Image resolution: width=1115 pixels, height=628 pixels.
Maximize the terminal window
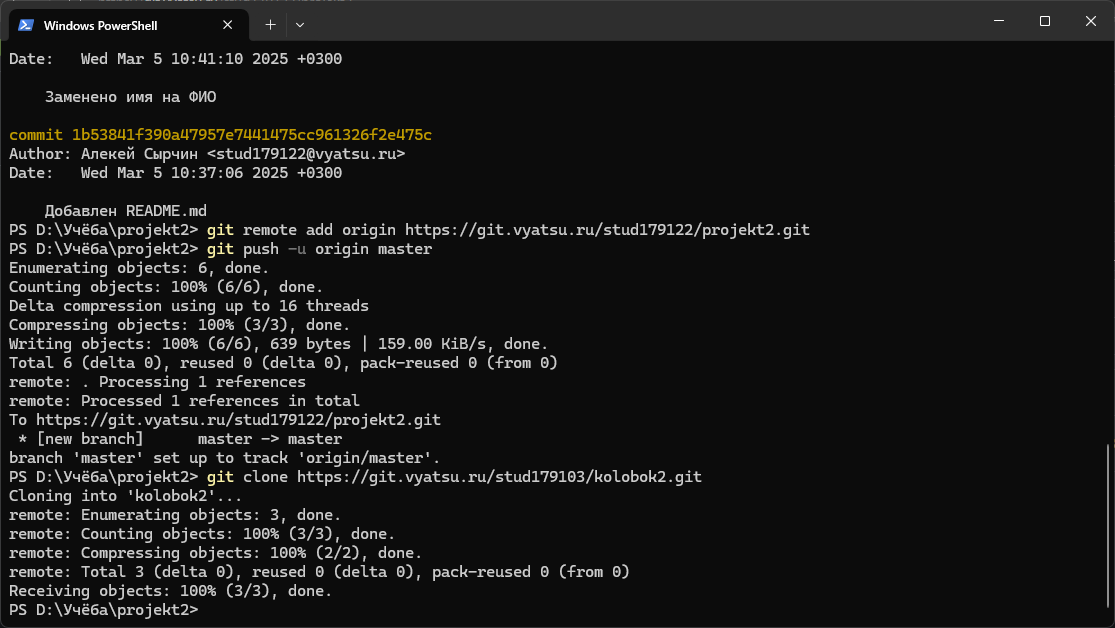point(1044,21)
